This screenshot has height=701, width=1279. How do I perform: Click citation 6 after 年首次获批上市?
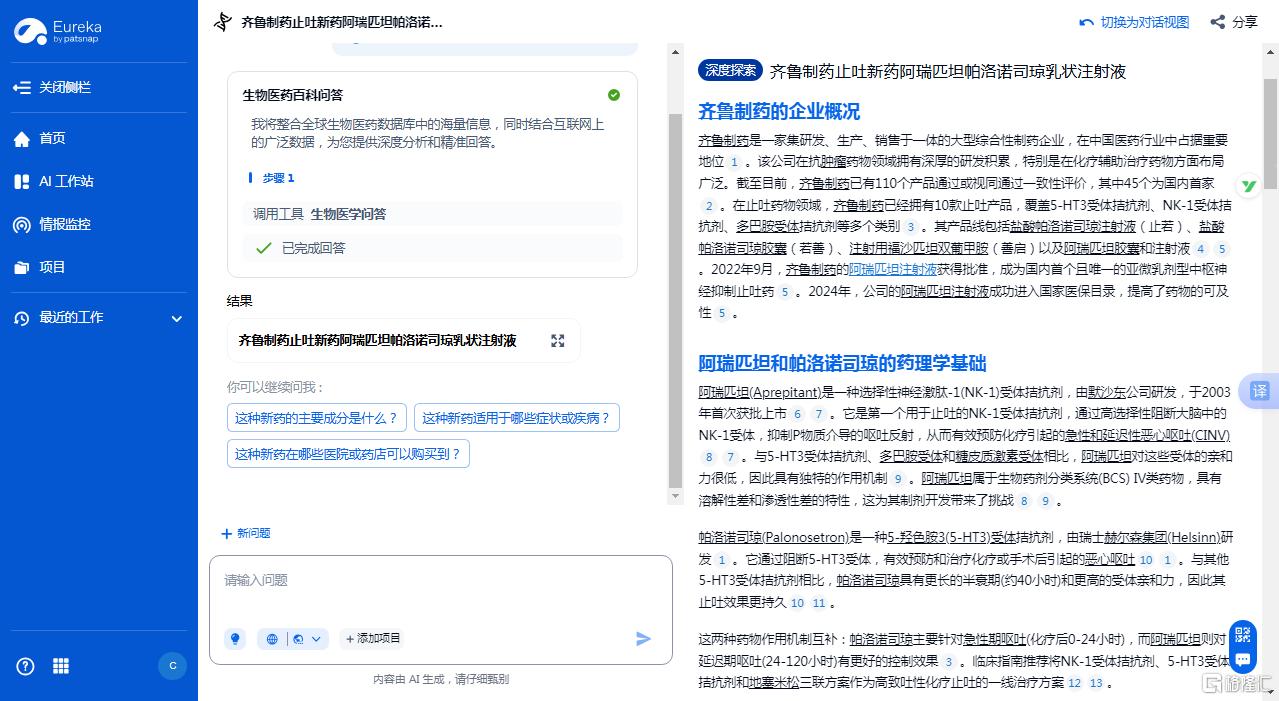click(x=797, y=414)
